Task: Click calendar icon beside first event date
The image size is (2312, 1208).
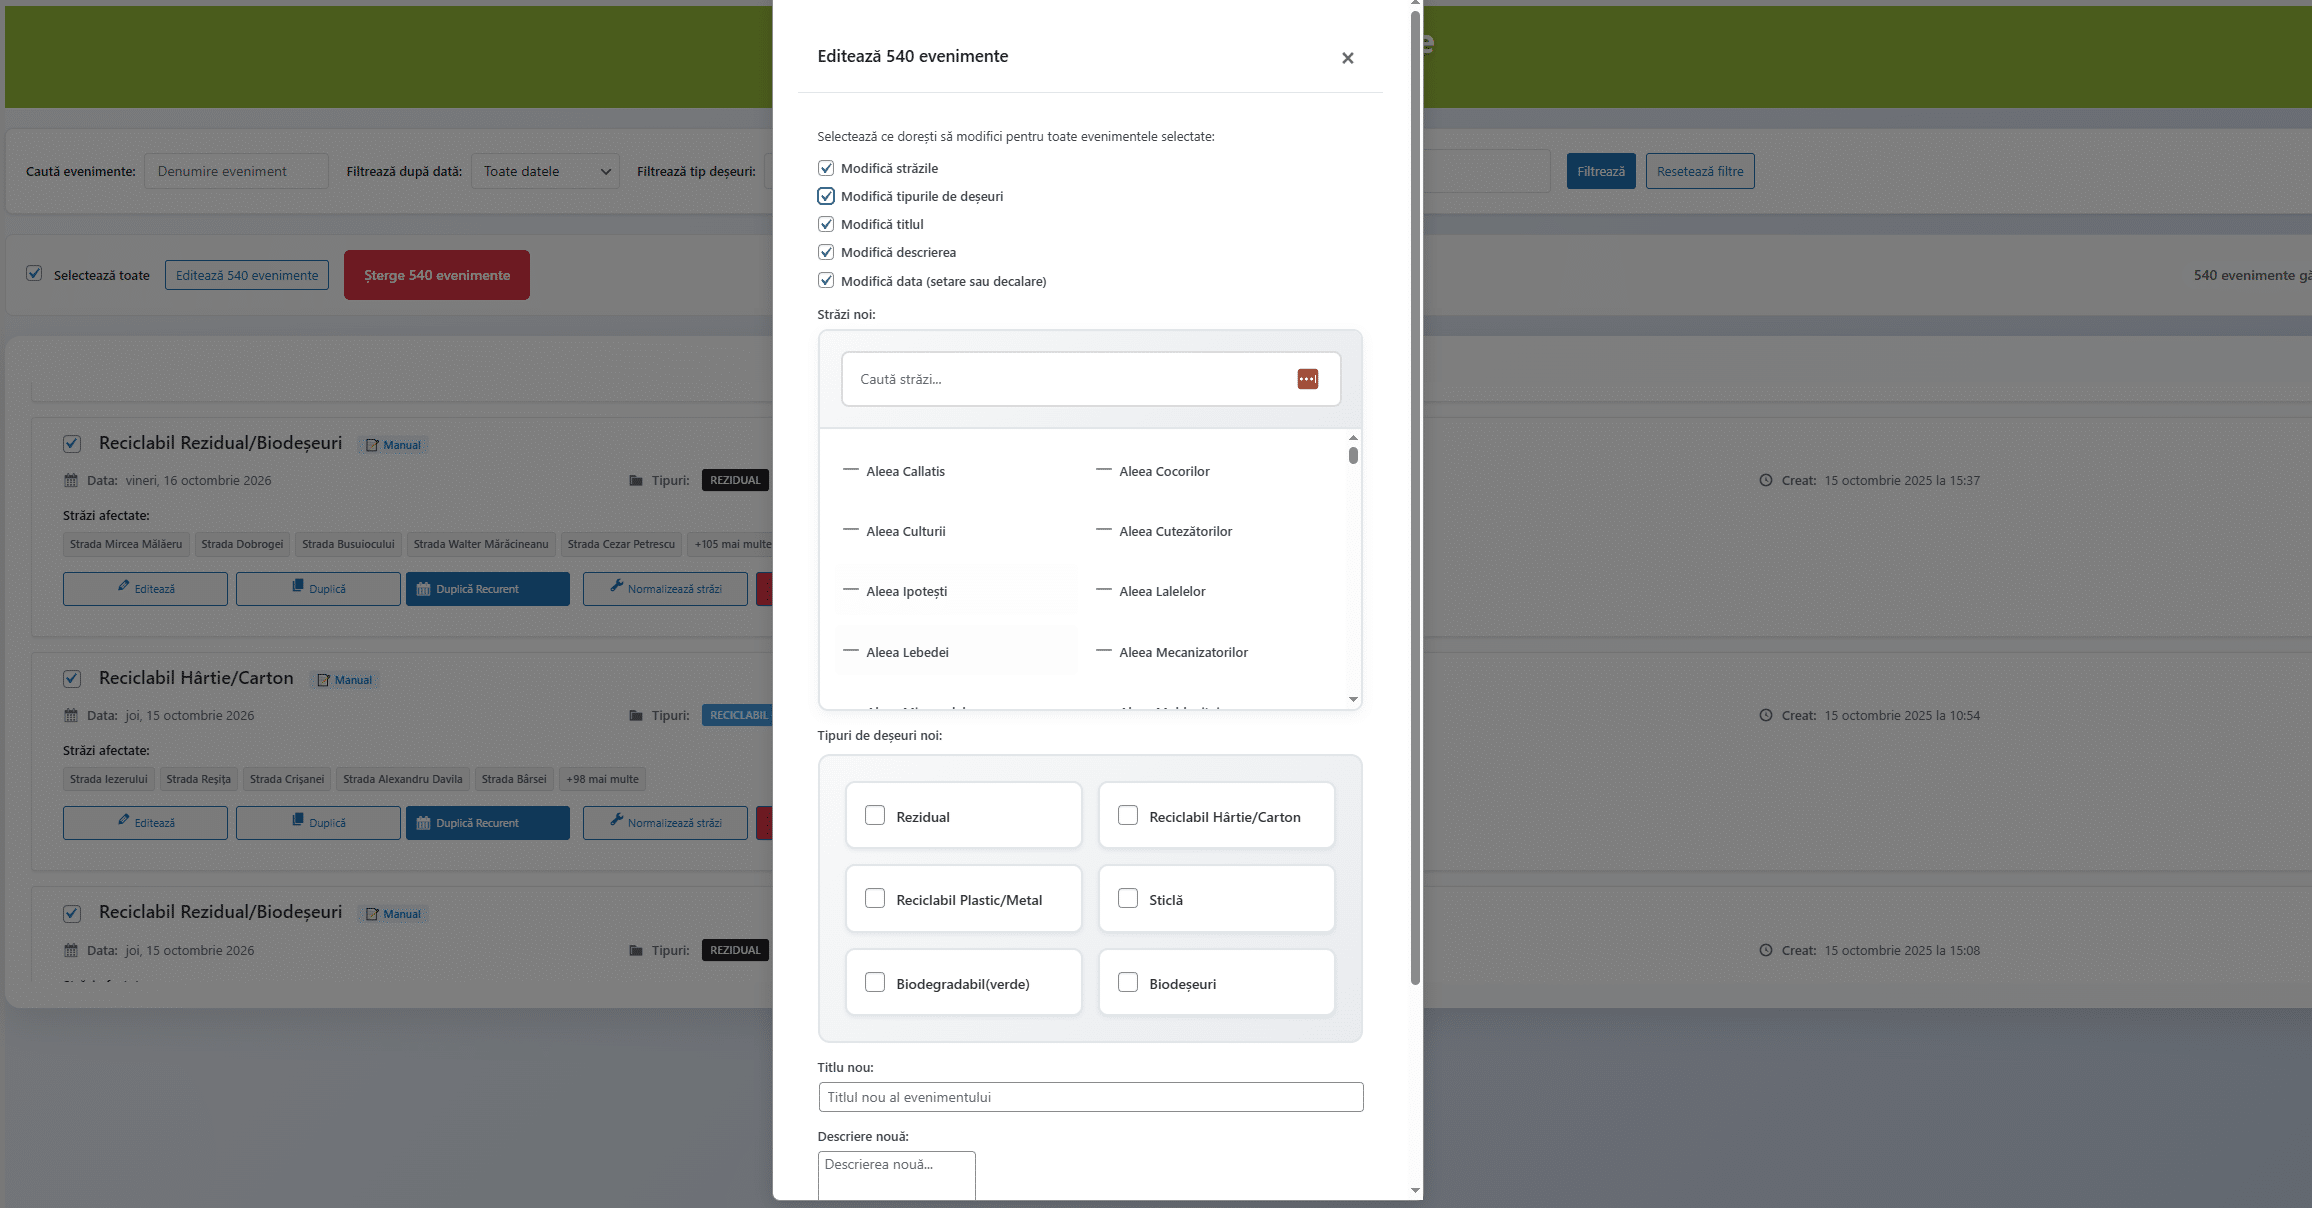Action: coord(71,480)
